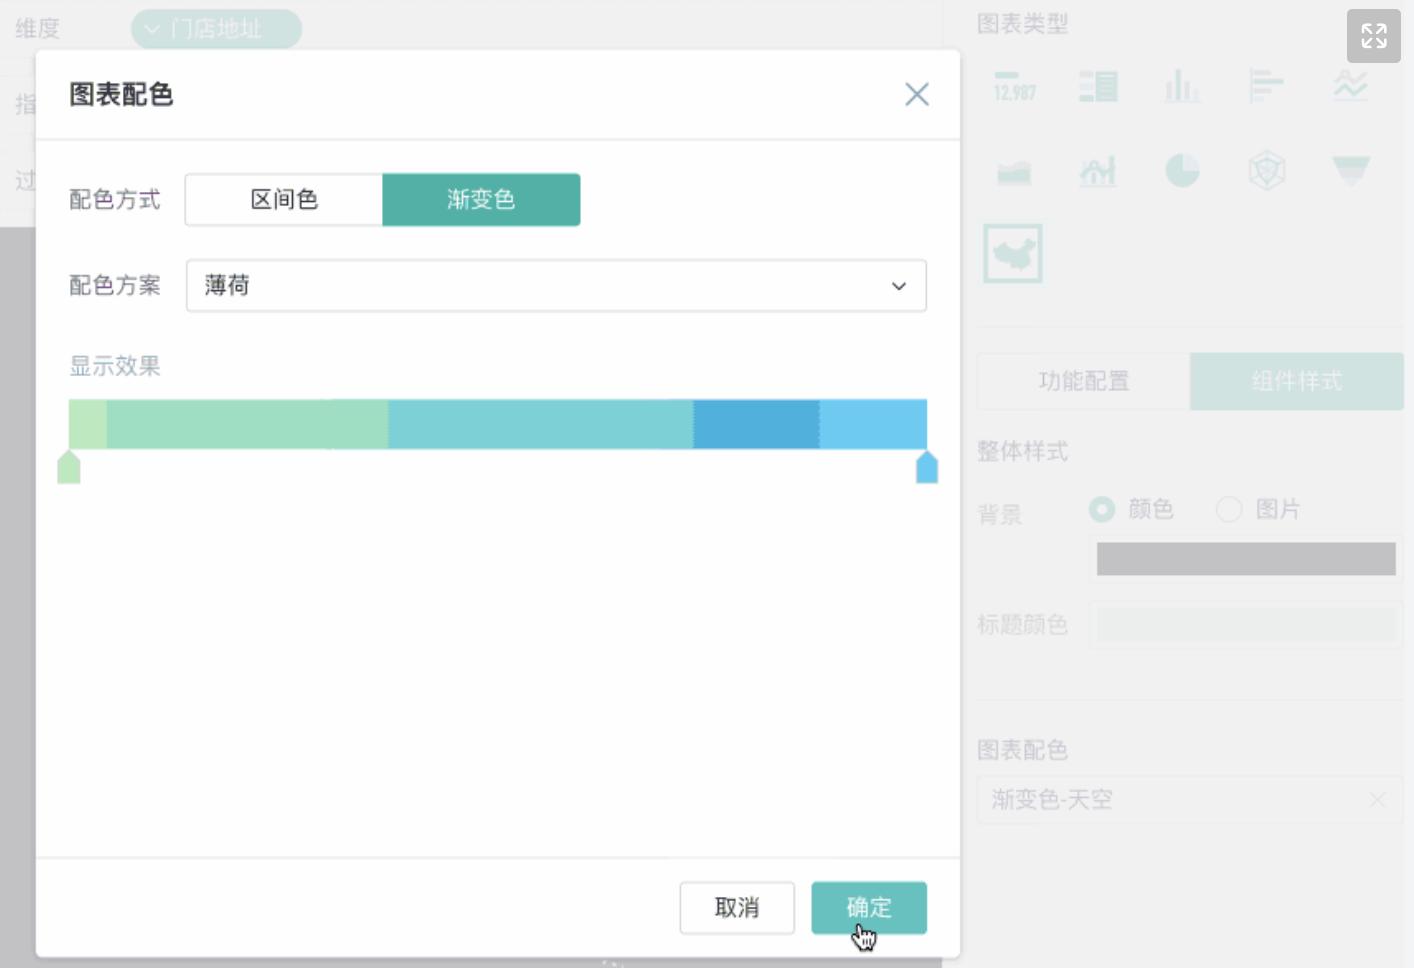
Task: Select the China map chart type
Action: (x=1013, y=252)
